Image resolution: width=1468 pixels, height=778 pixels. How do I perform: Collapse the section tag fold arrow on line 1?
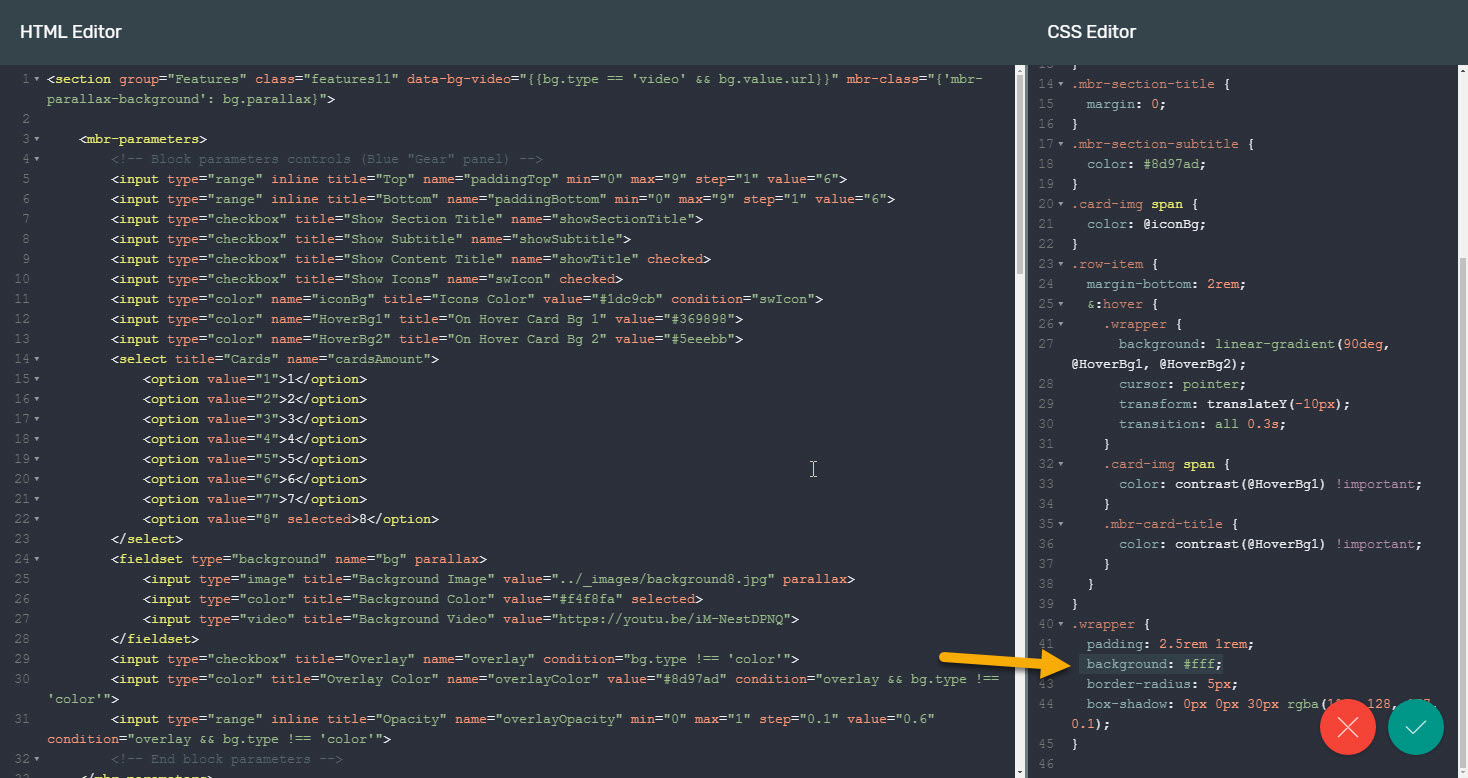[37, 79]
